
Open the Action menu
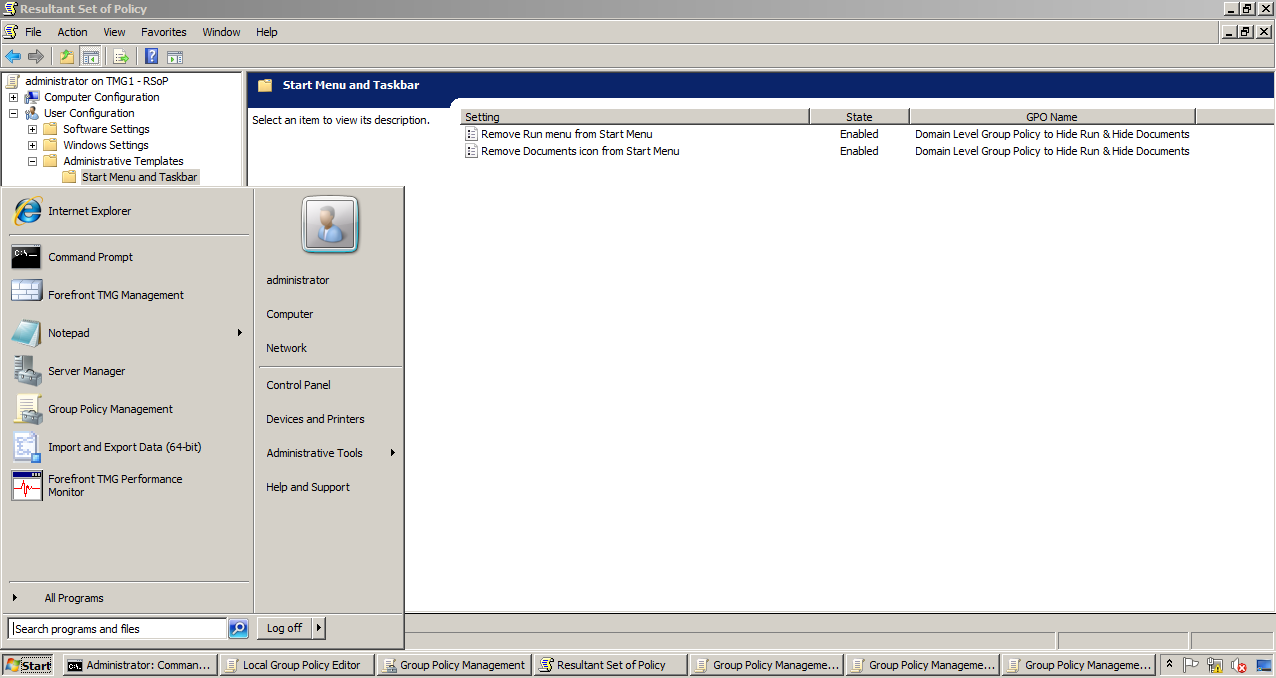pyautogui.click(x=72, y=31)
